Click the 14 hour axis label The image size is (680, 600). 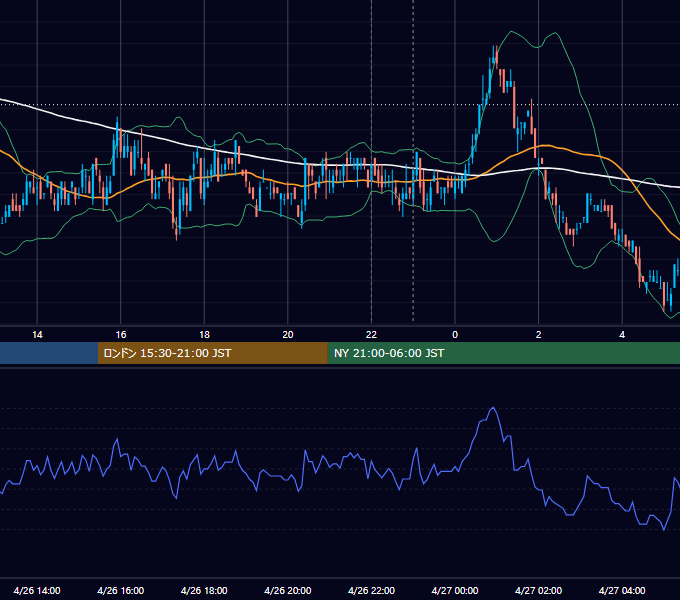tap(37, 335)
